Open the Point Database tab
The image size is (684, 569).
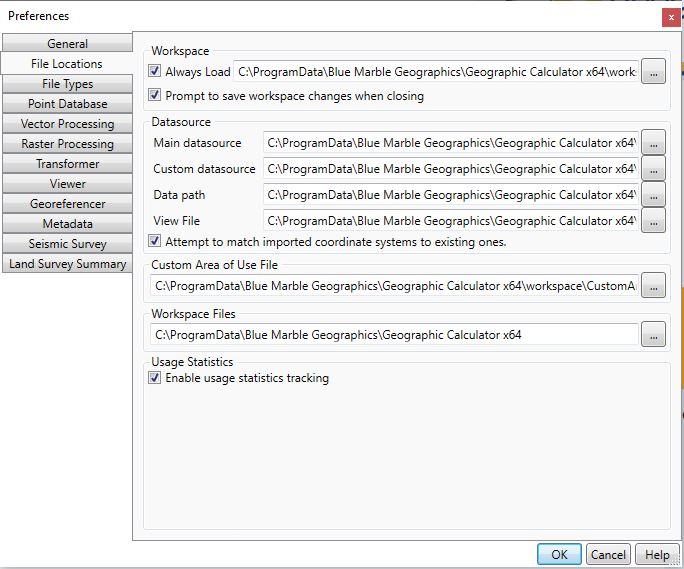tap(67, 104)
